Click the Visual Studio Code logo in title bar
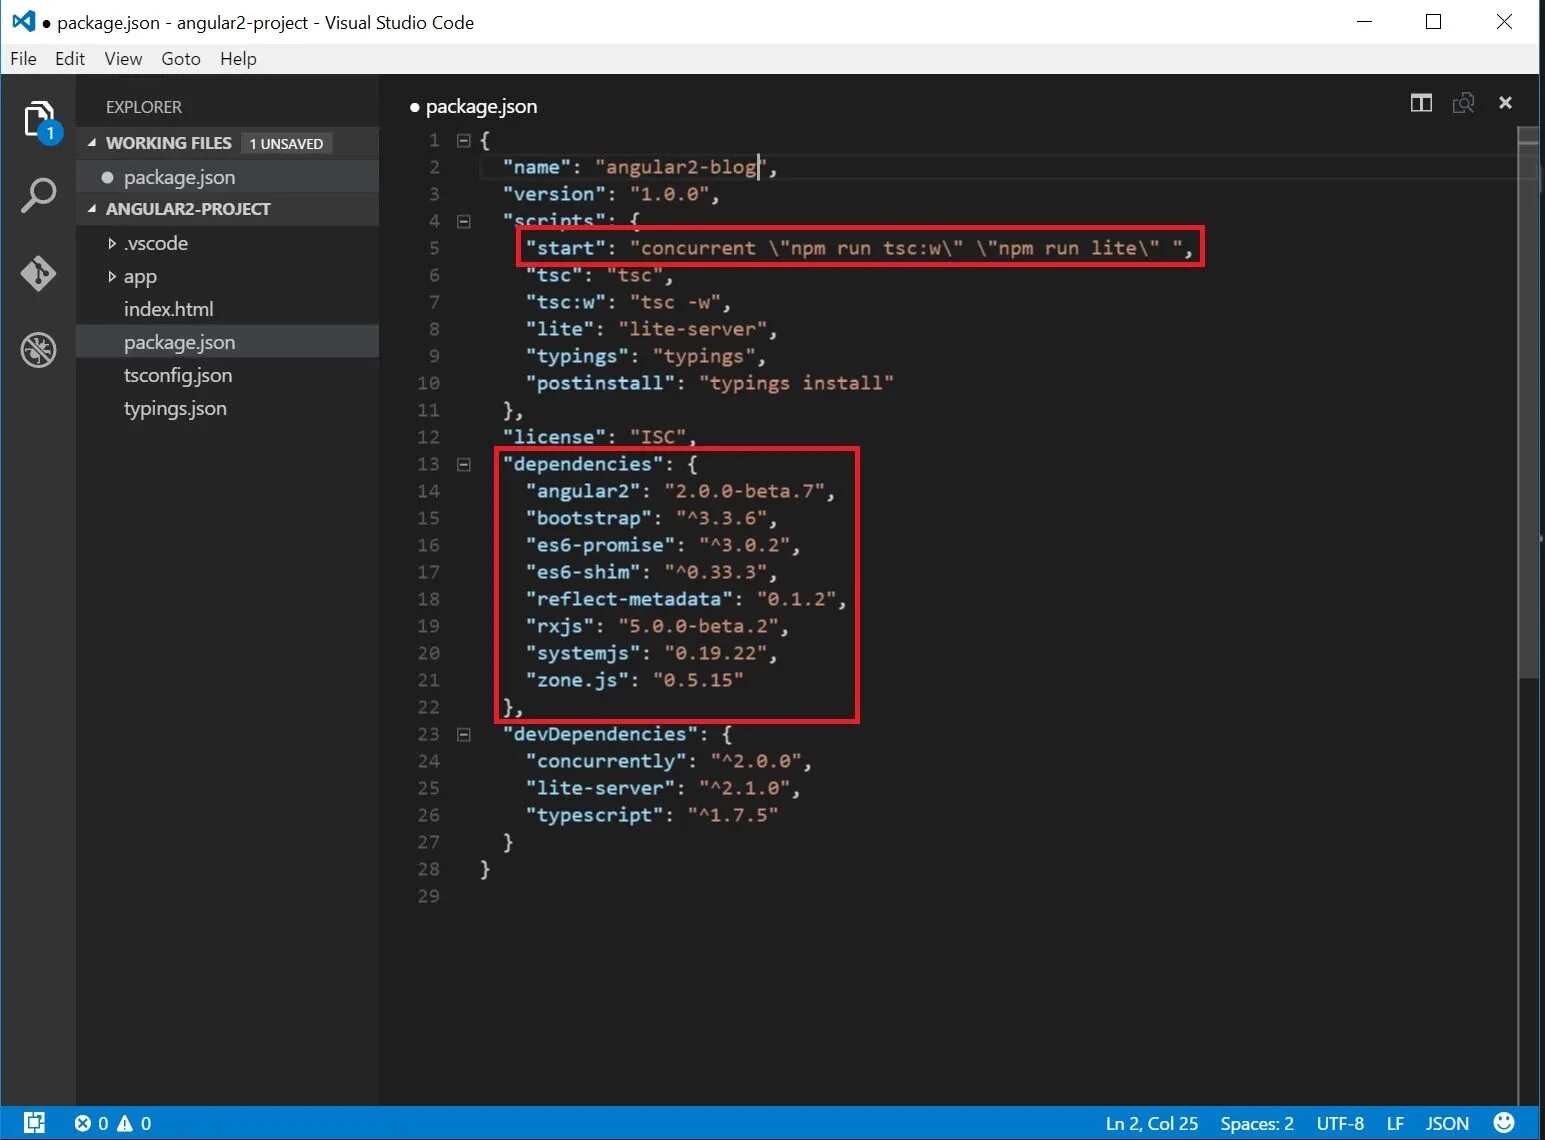Viewport: 1545px width, 1140px height. pos(23,21)
